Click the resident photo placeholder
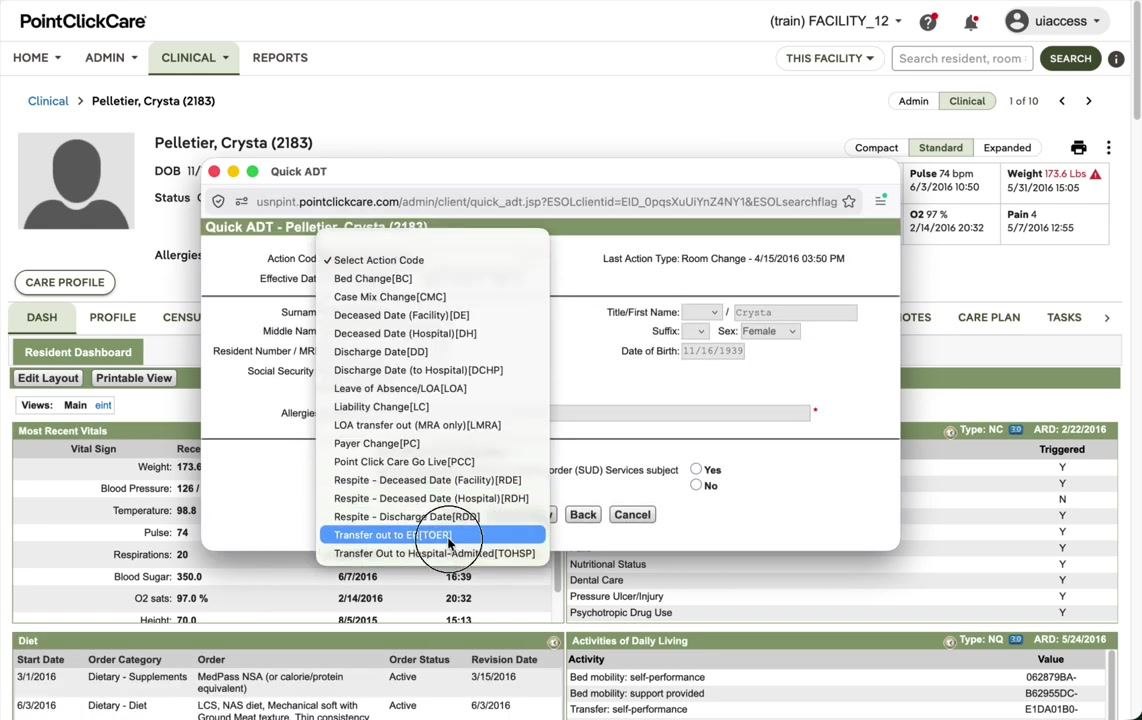The height and width of the screenshot is (720, 1142). (76, 181)
